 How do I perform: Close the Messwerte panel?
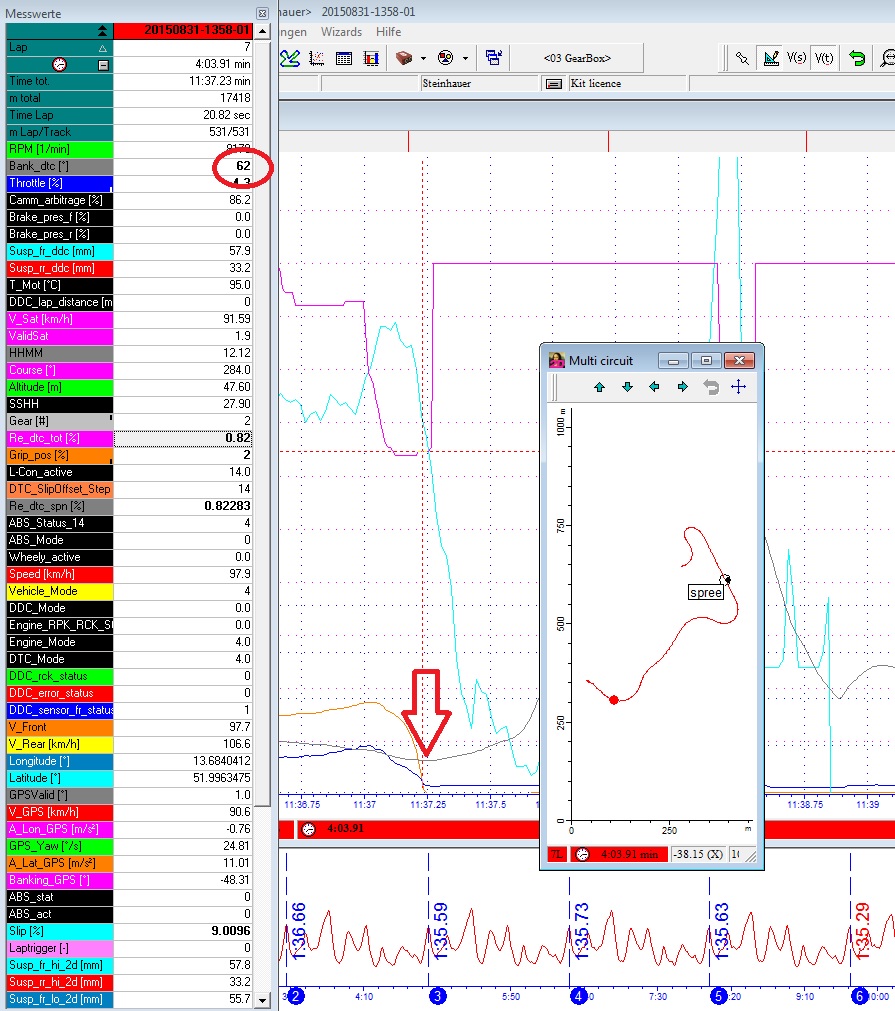coord(262,13)
